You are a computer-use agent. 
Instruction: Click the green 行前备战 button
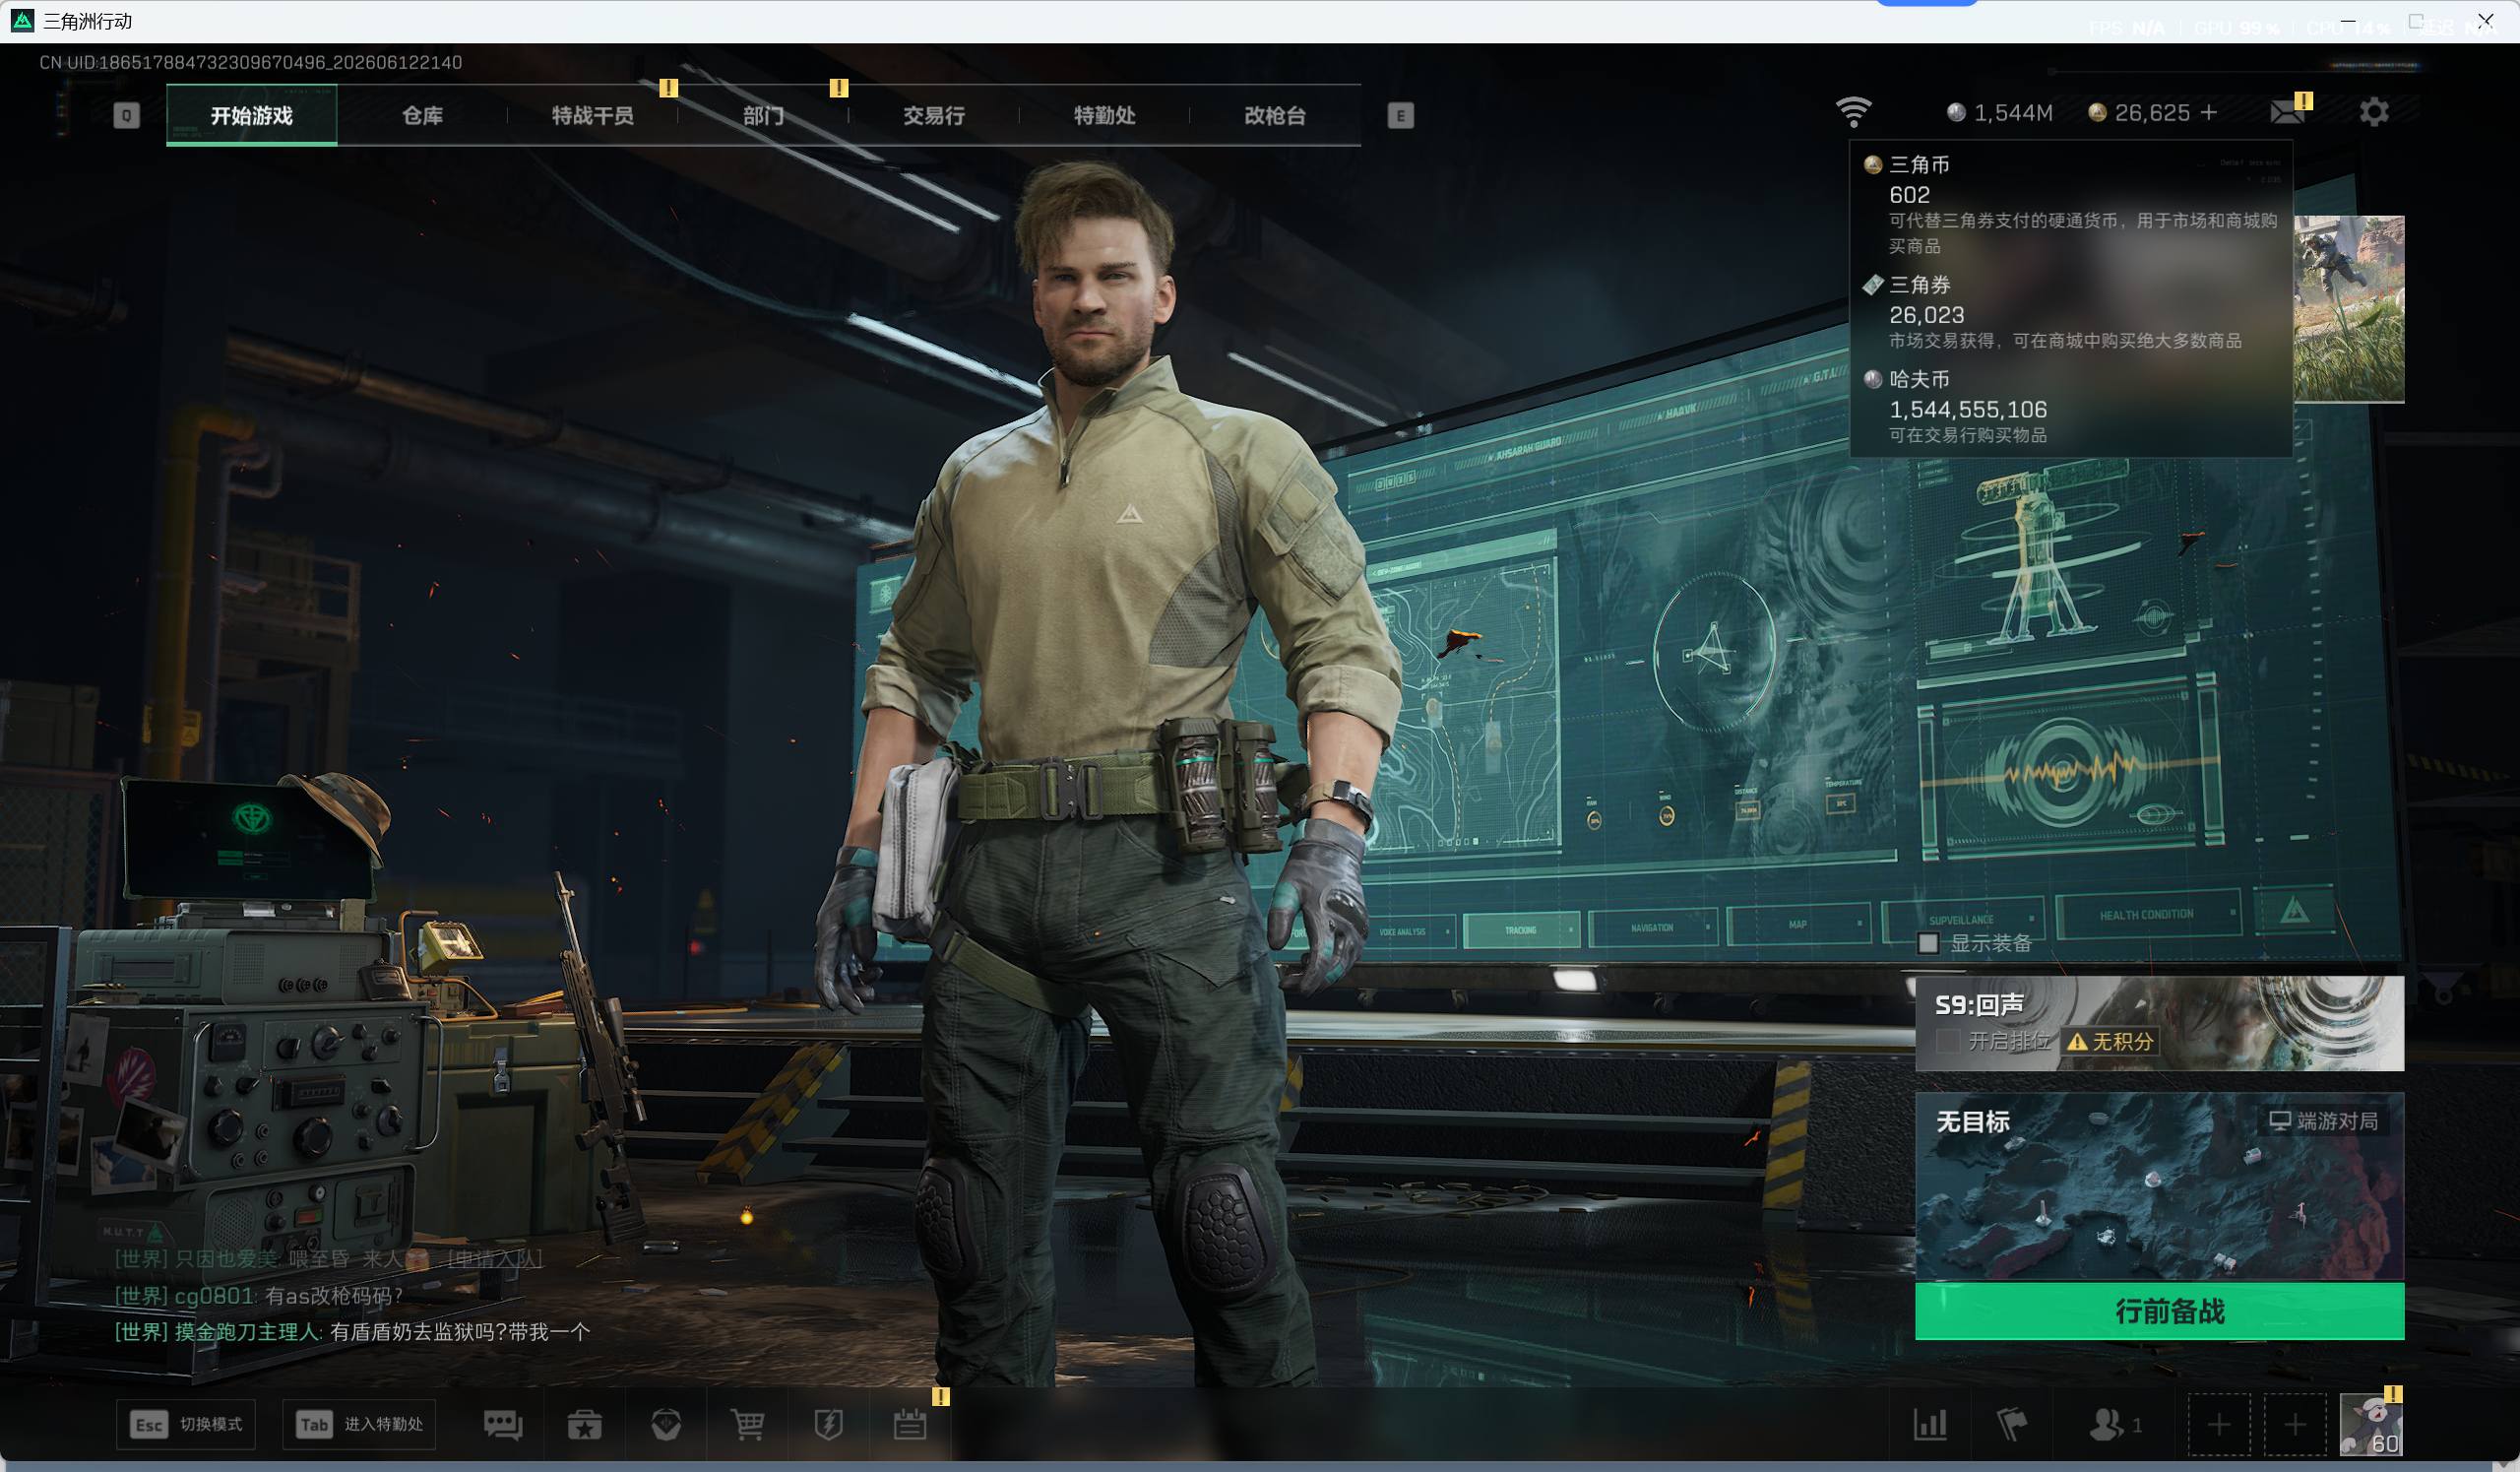coord(2160,1311)
